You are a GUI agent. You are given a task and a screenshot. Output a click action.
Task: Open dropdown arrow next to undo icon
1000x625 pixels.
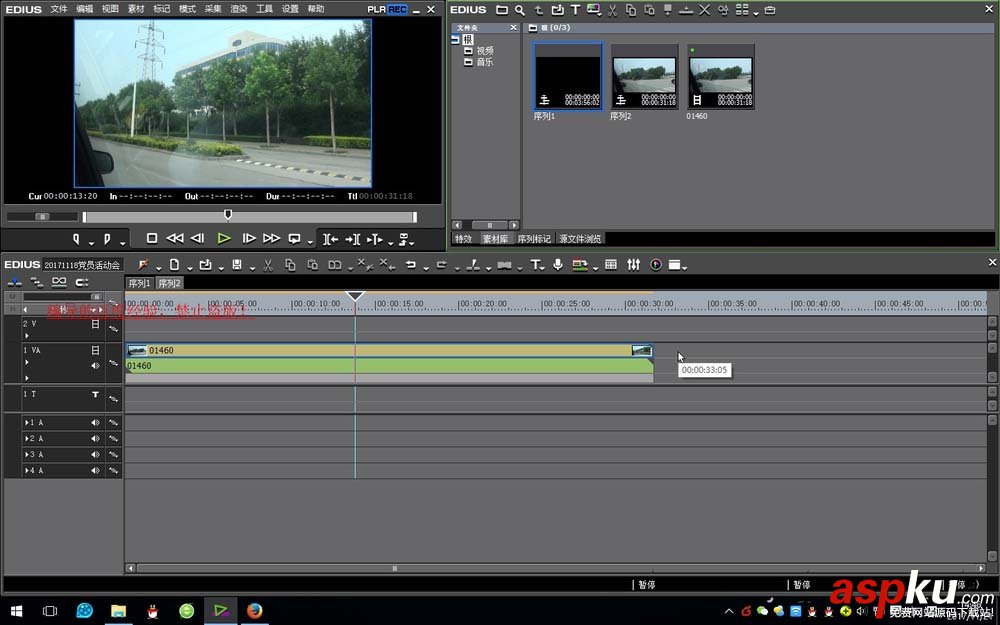point(425,268)
